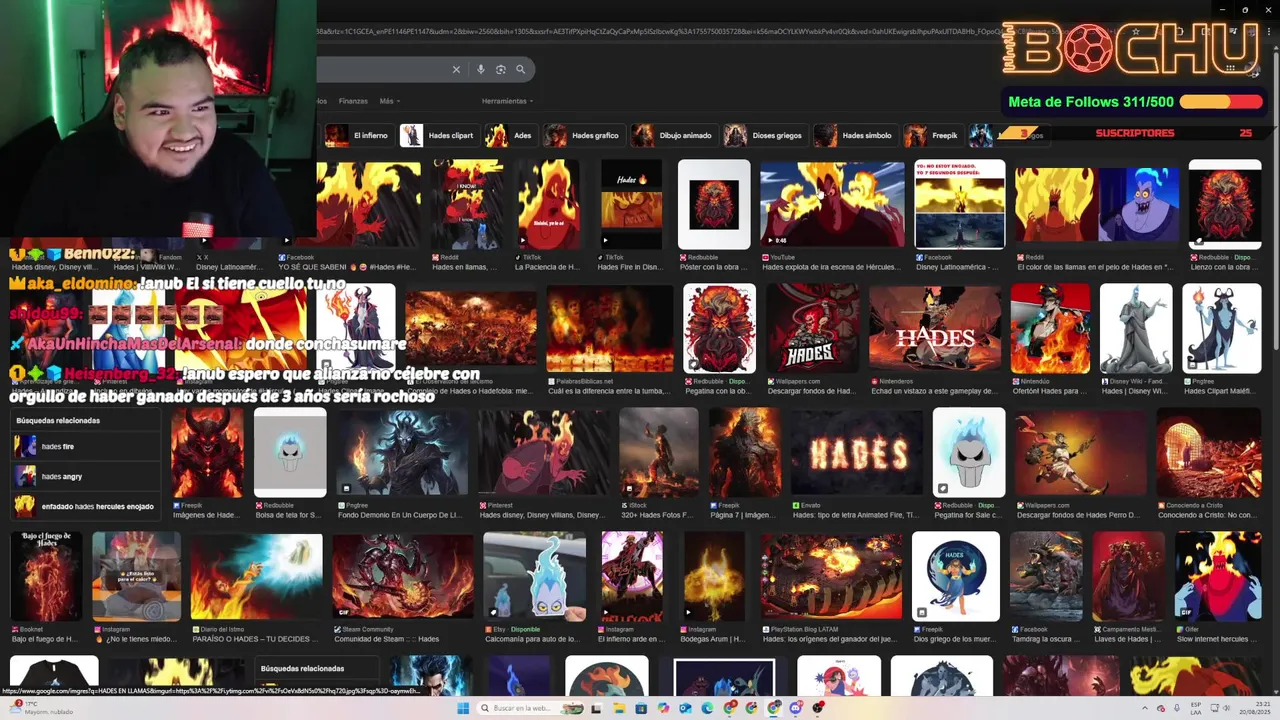Viewport: 1280px width, 720px height.
Task: Switch to the active Chrome window in taskbar
Action: tap(774, 708)
